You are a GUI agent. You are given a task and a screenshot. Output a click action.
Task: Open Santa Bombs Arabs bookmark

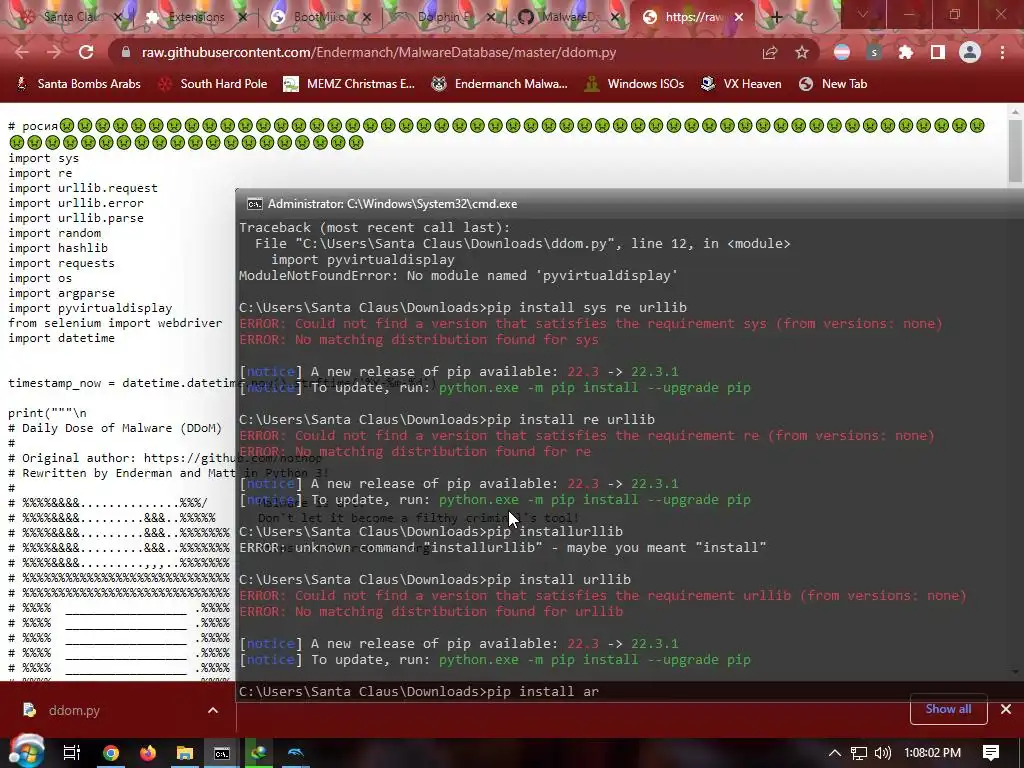(x=78, y=84)
